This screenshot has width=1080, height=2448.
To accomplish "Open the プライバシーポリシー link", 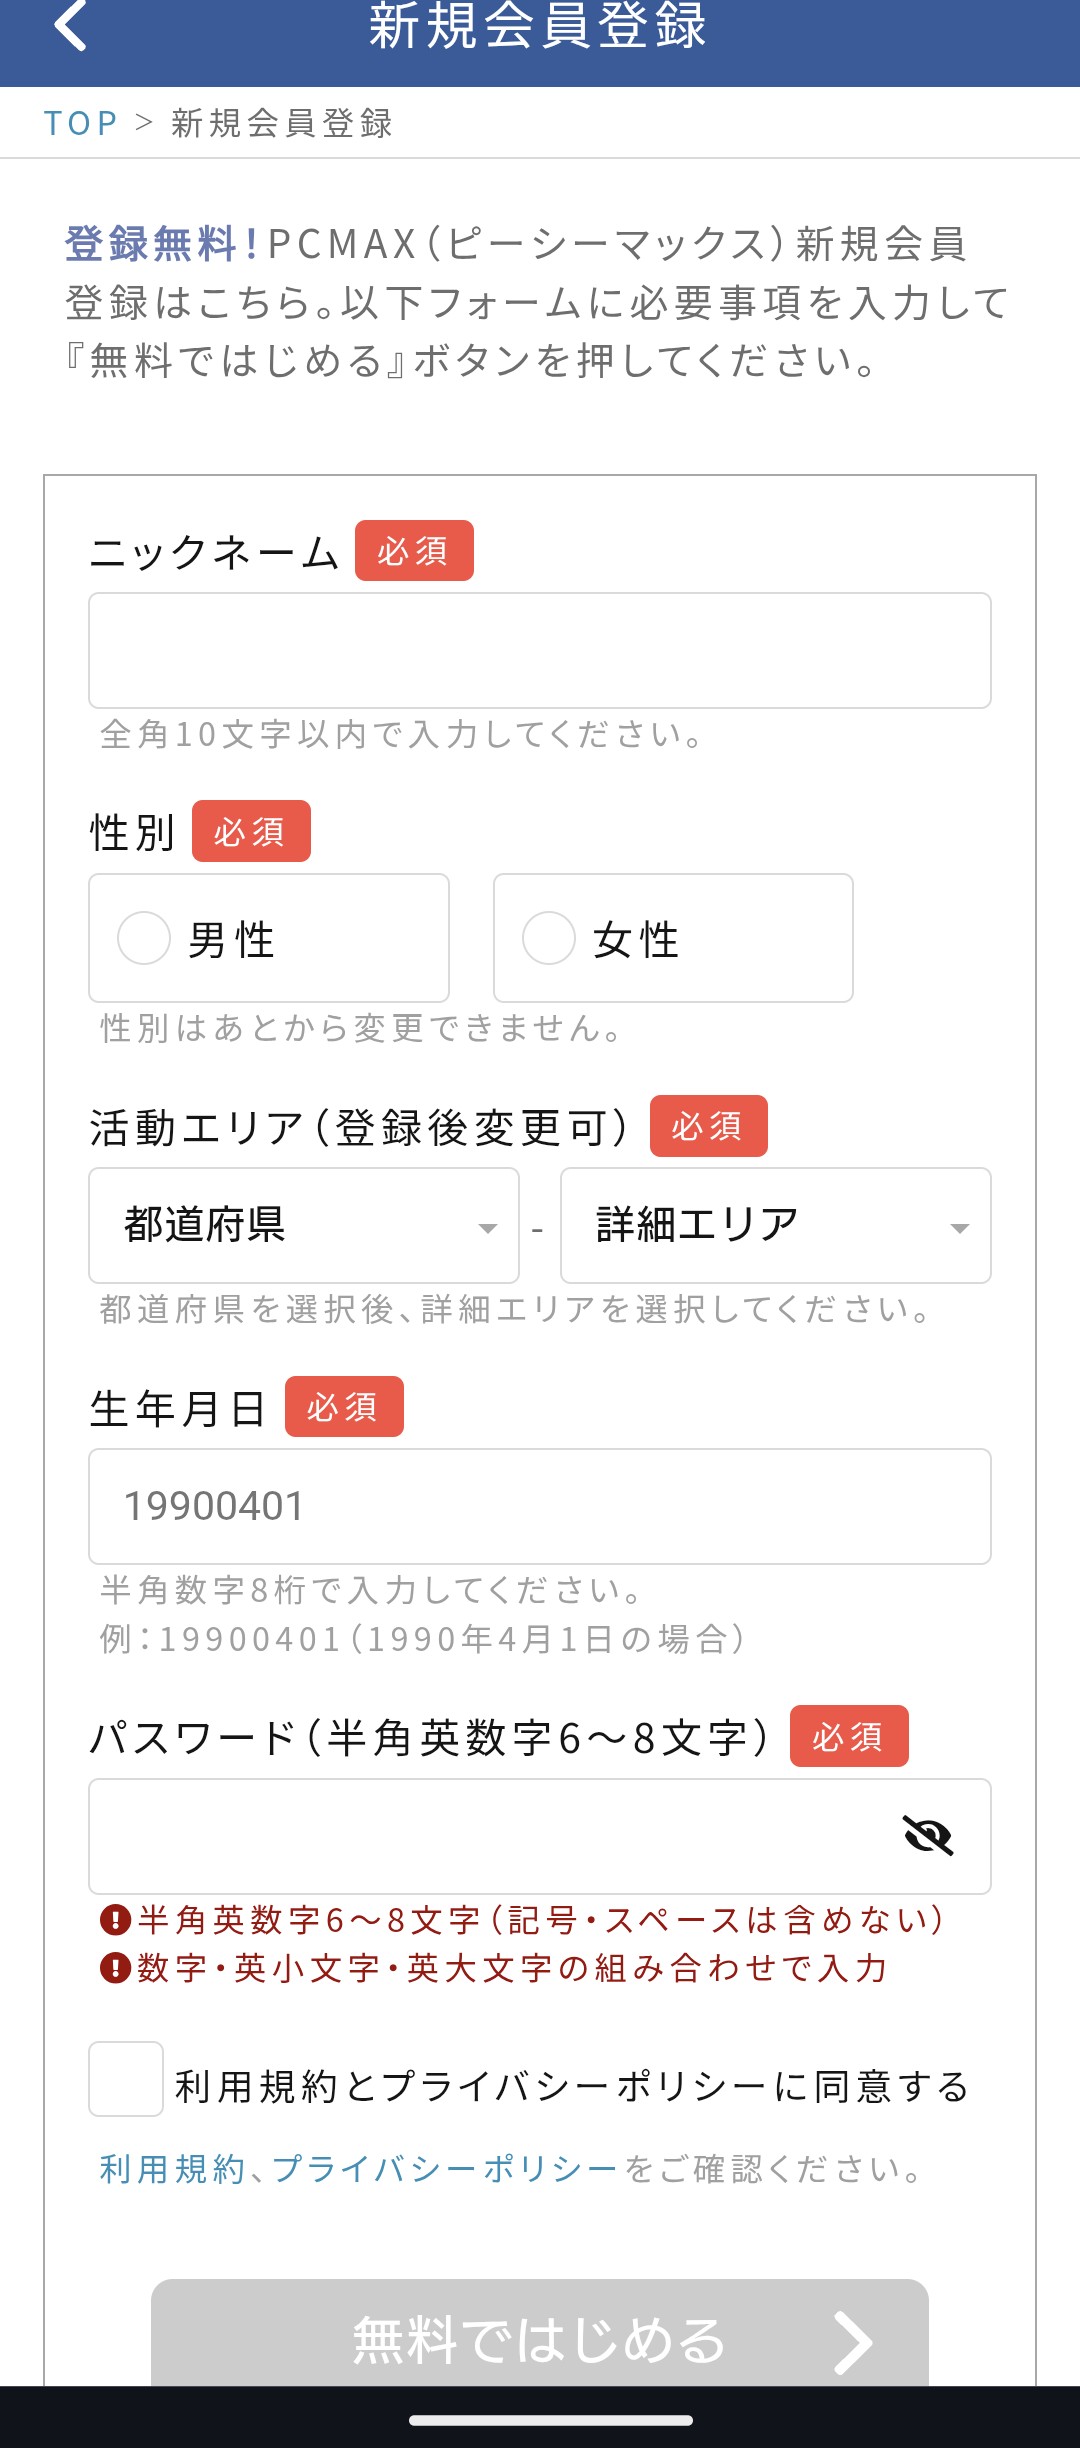I will coord(445,2169).
